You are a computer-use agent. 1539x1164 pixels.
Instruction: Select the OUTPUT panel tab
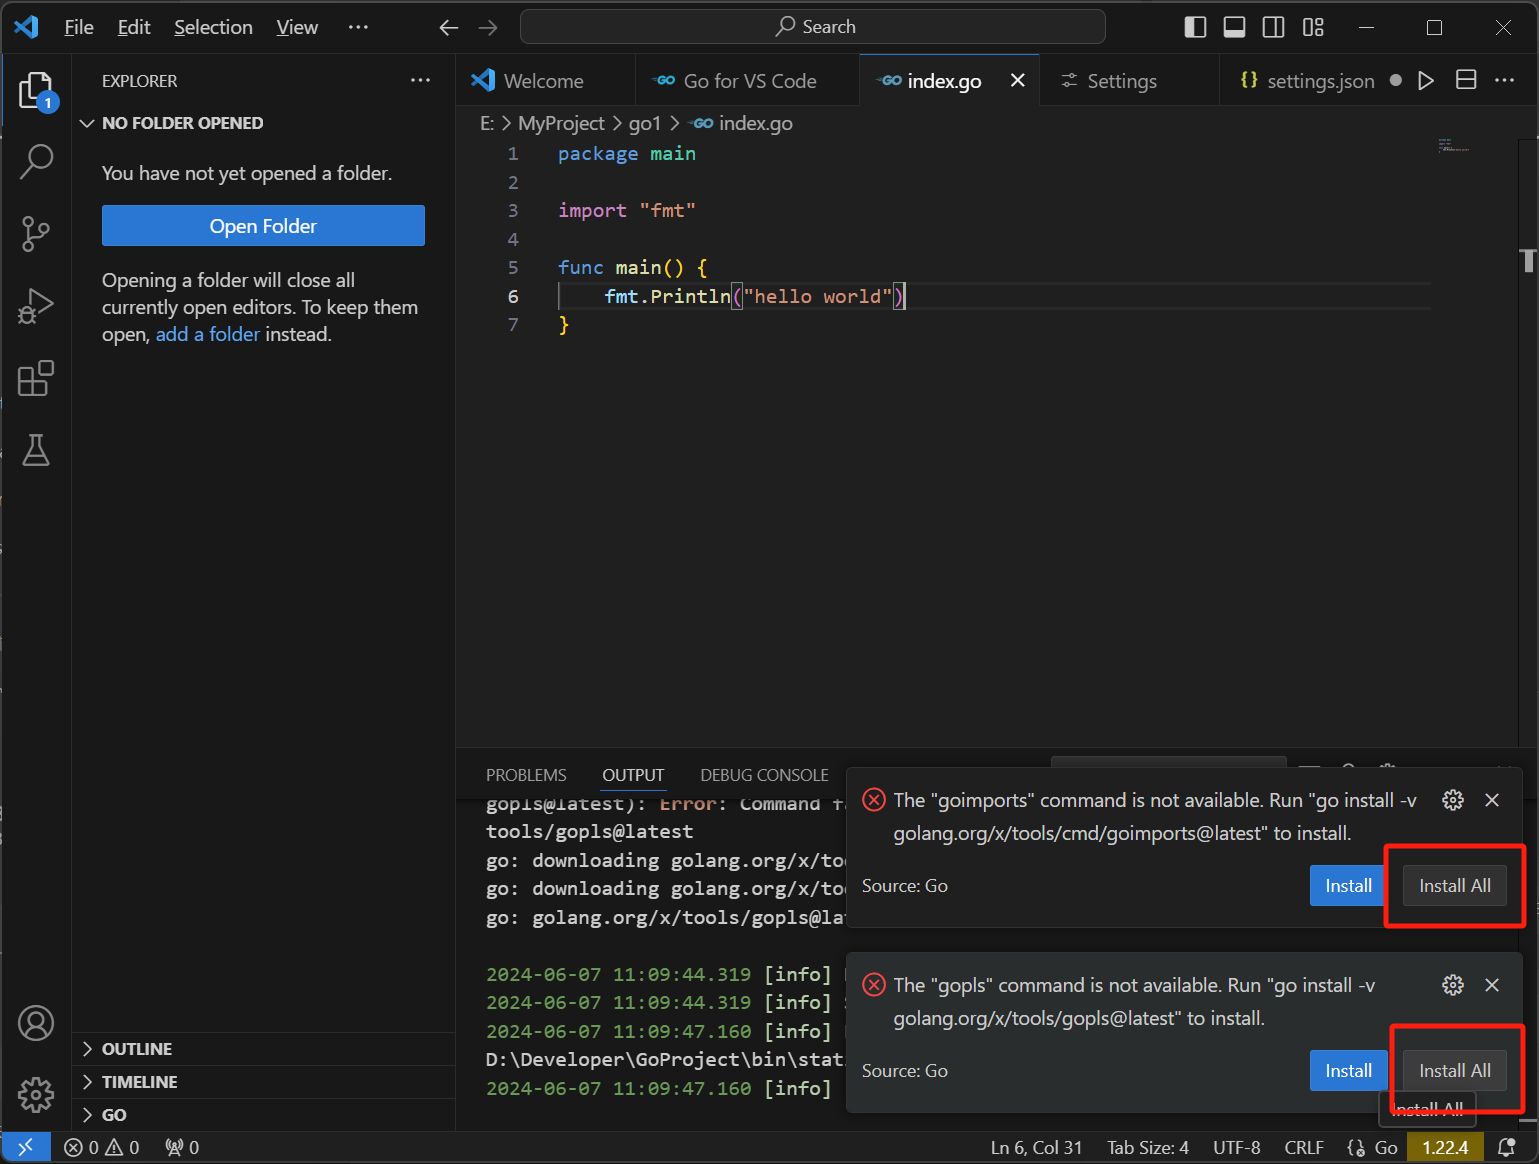633,775
